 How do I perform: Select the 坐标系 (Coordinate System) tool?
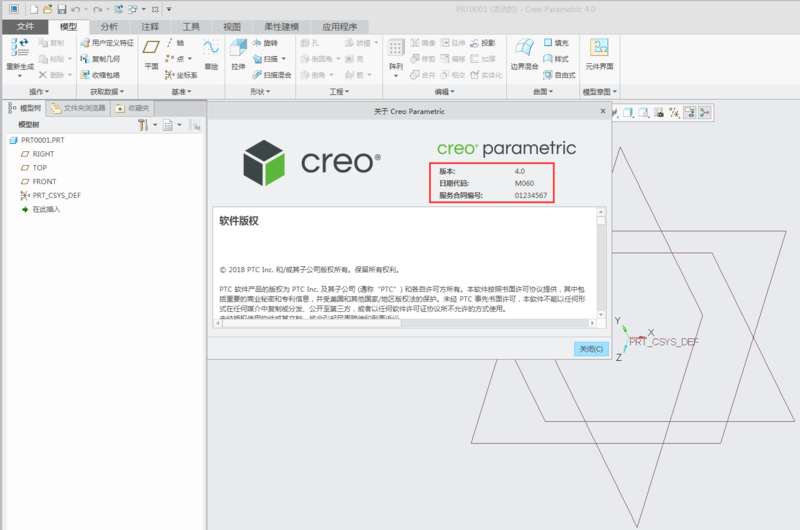(x=181, y=75)
